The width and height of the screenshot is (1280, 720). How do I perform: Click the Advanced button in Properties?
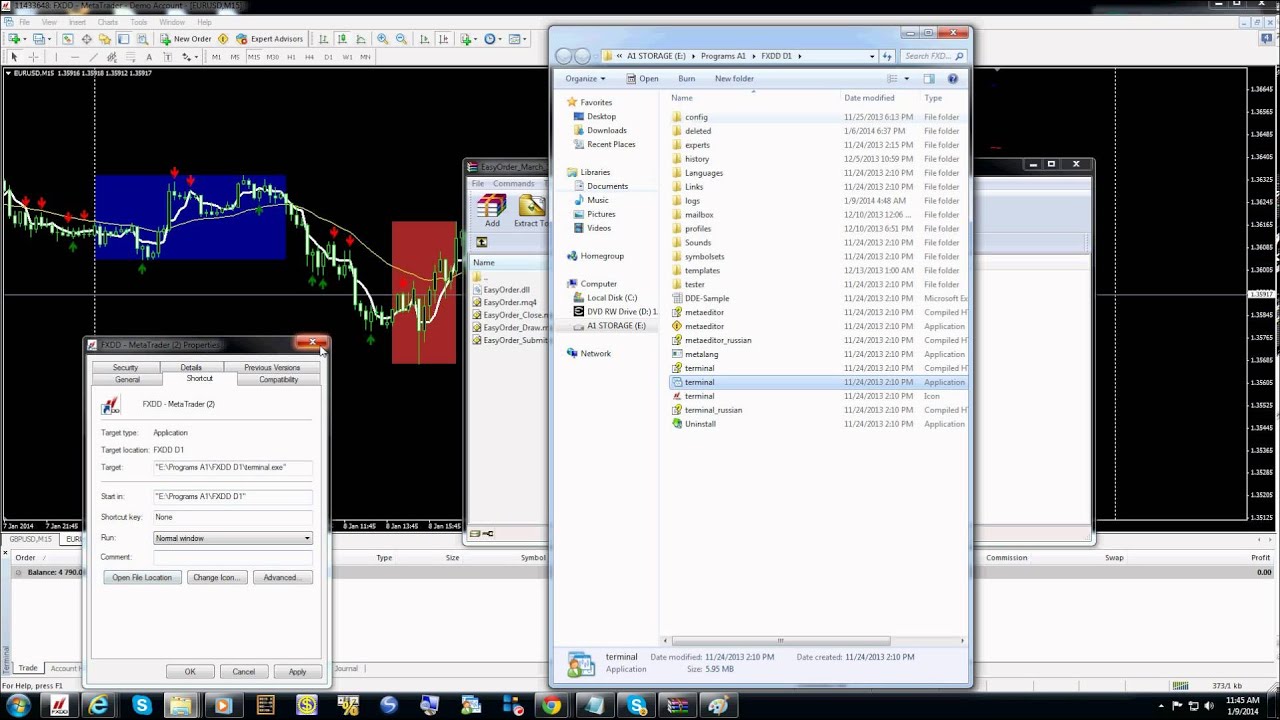click(282, 577)
